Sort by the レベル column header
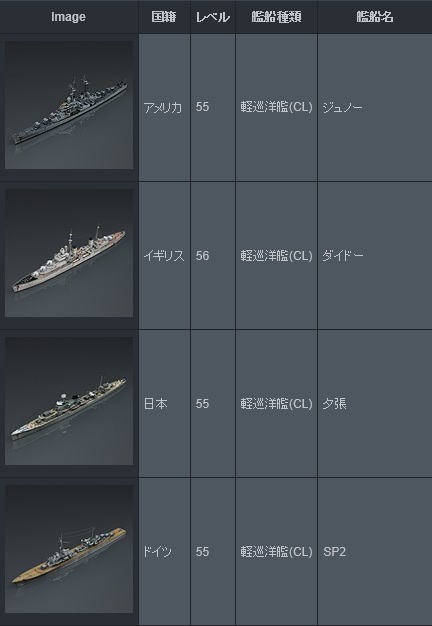Screen dimensions: 432x626 213,17
